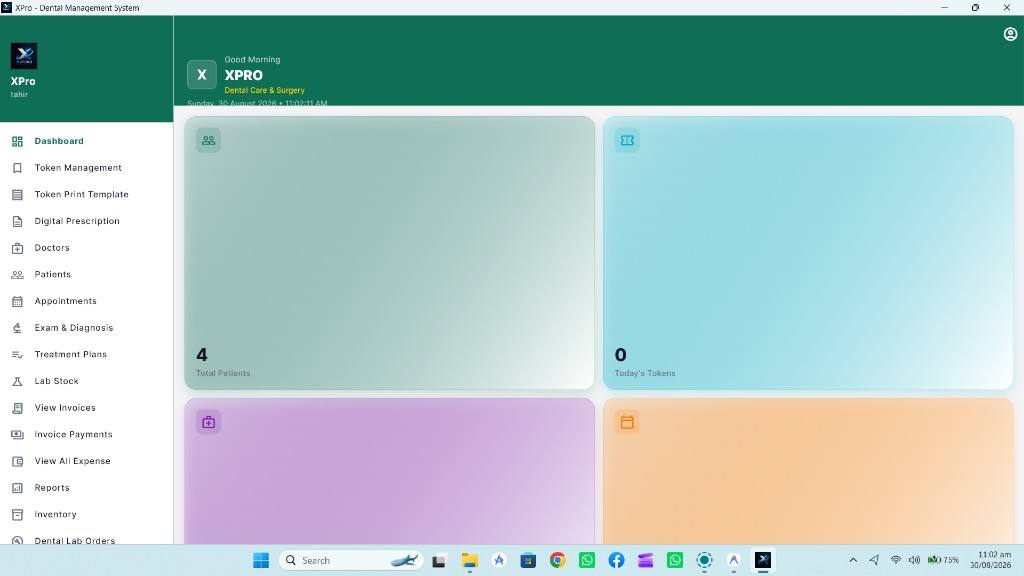Screen dimensions: 1024x576
Task: Open the user account profile icon
Action: click(1010, 34)
